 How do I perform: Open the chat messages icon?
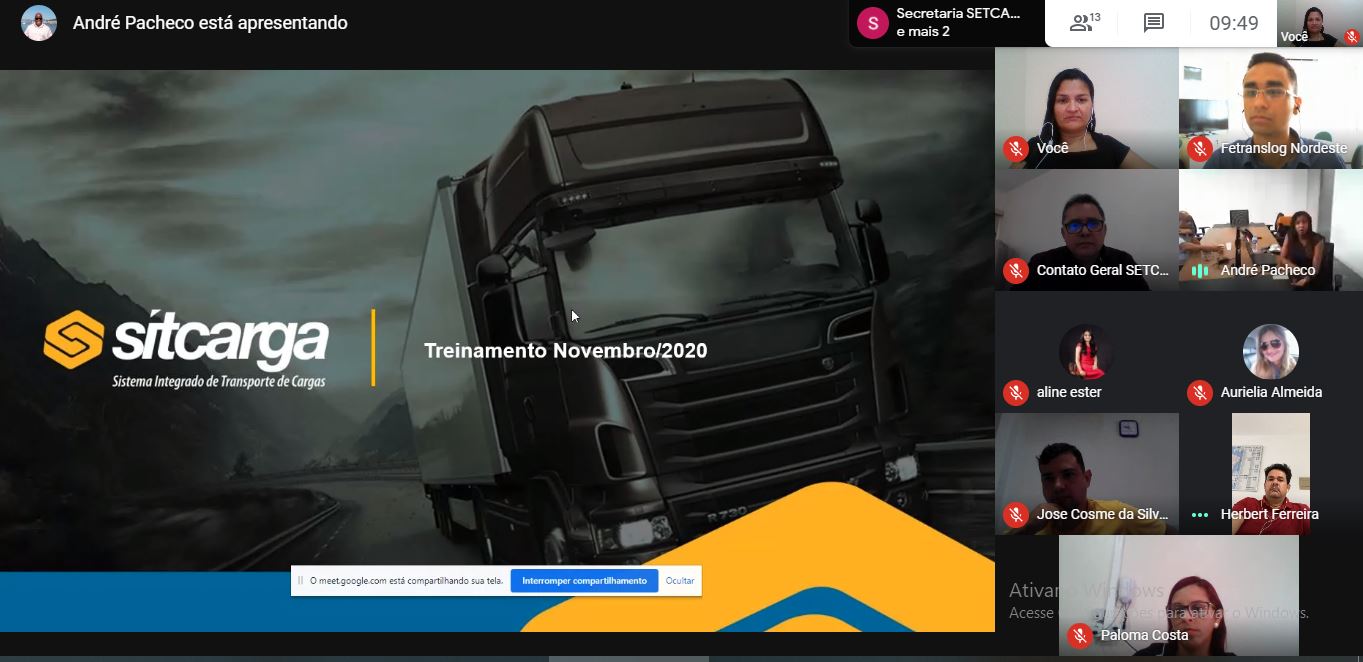pyautogui.click(x=1154, y=23)
